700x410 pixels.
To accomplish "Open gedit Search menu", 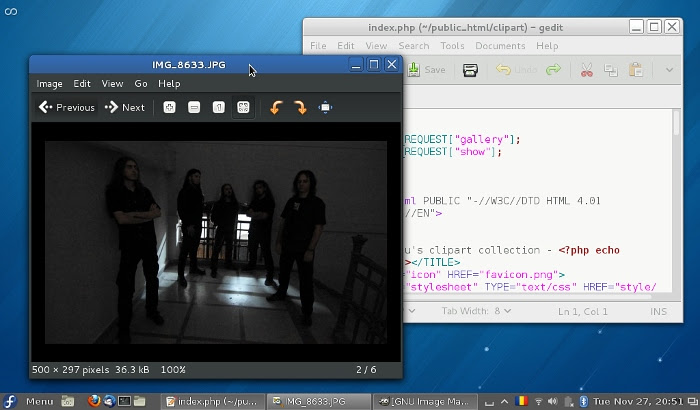I will tap(414, 46).
